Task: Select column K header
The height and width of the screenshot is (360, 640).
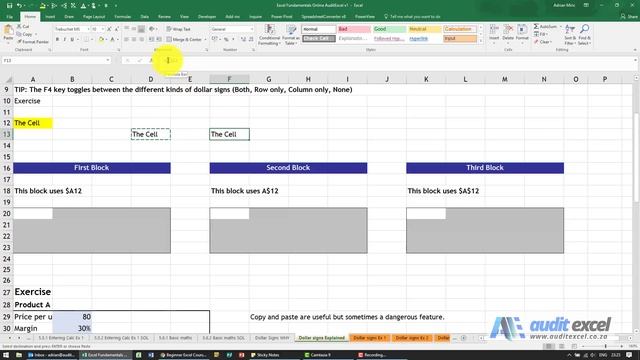Action: pos(426,79)
